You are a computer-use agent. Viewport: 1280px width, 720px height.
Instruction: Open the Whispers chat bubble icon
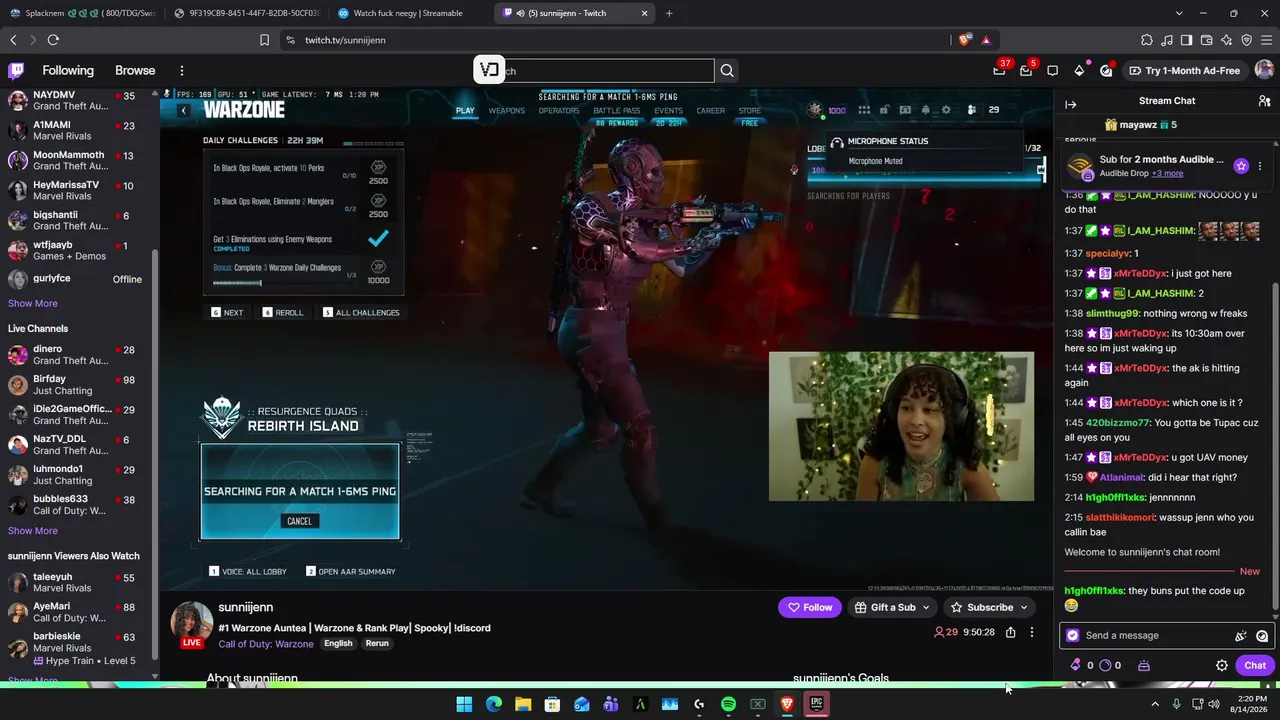[x=1052, y=70]
